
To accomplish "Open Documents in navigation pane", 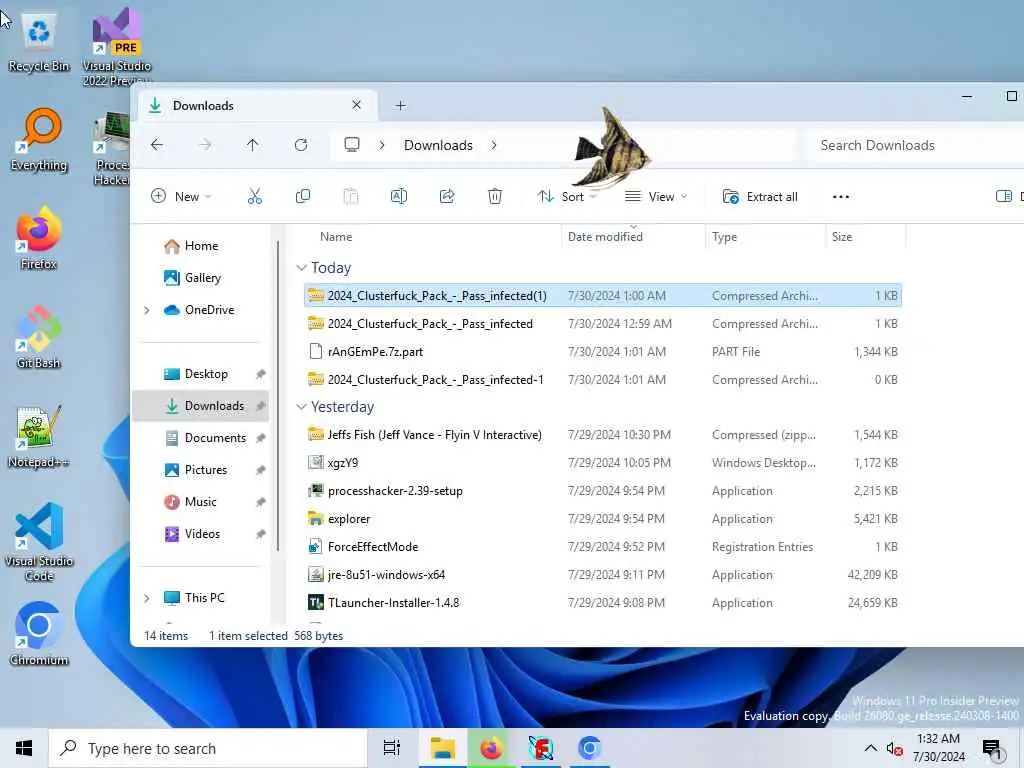I will 215,438.
